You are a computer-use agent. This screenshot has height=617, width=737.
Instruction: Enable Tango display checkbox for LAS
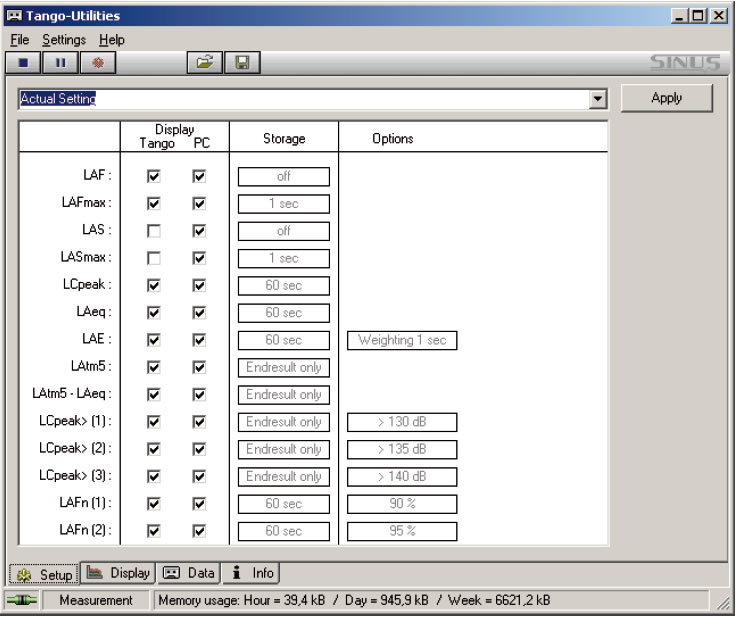pyautogui.click(x=153, y=231)
